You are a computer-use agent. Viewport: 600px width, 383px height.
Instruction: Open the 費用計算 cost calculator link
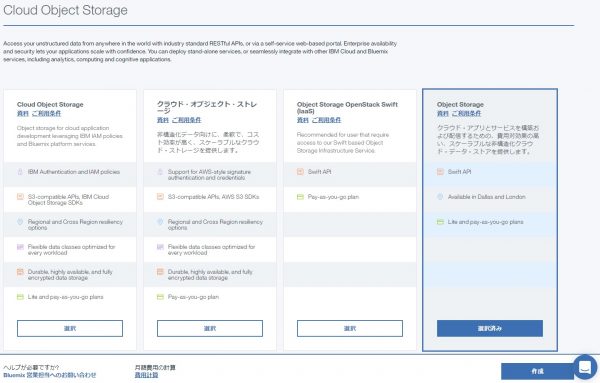coord(146,375)
